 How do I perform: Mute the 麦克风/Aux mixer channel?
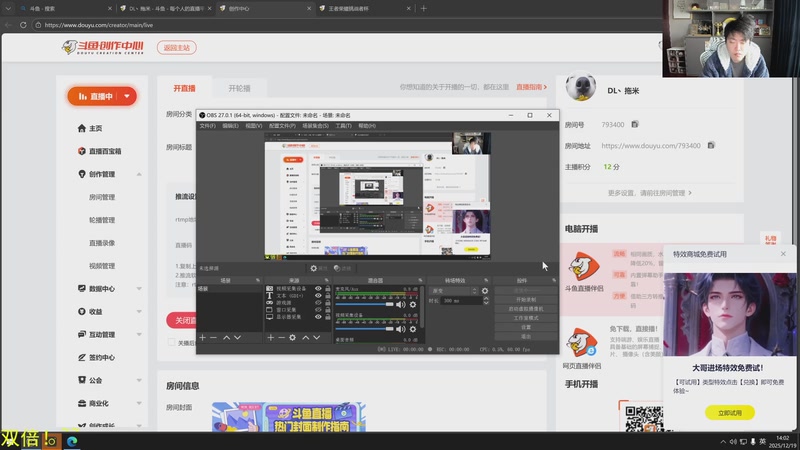pyautogui.click(x=401, y=305)
